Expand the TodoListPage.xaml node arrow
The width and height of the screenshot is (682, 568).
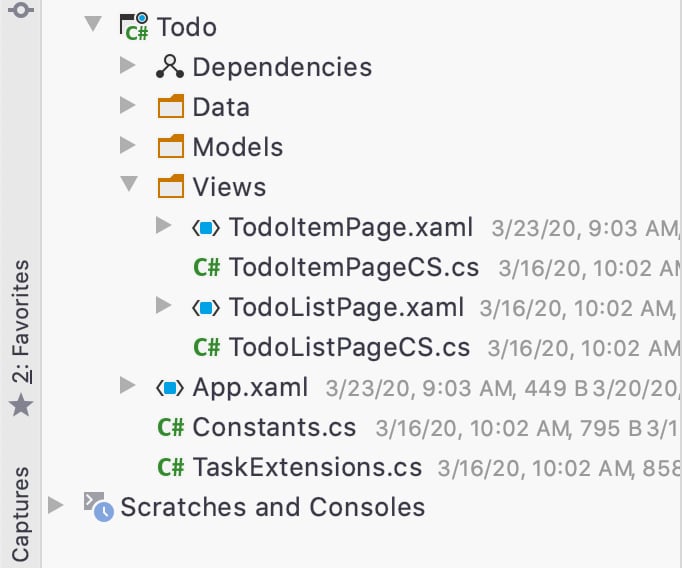pyautogui.click(x=164, y=305)
